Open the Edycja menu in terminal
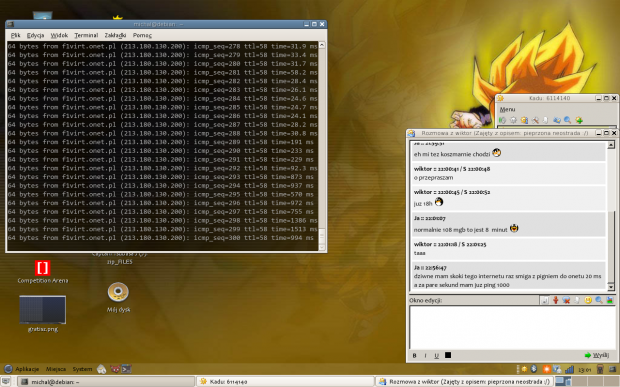This screenshot has height=387, width=620. [x=35, y=35]
